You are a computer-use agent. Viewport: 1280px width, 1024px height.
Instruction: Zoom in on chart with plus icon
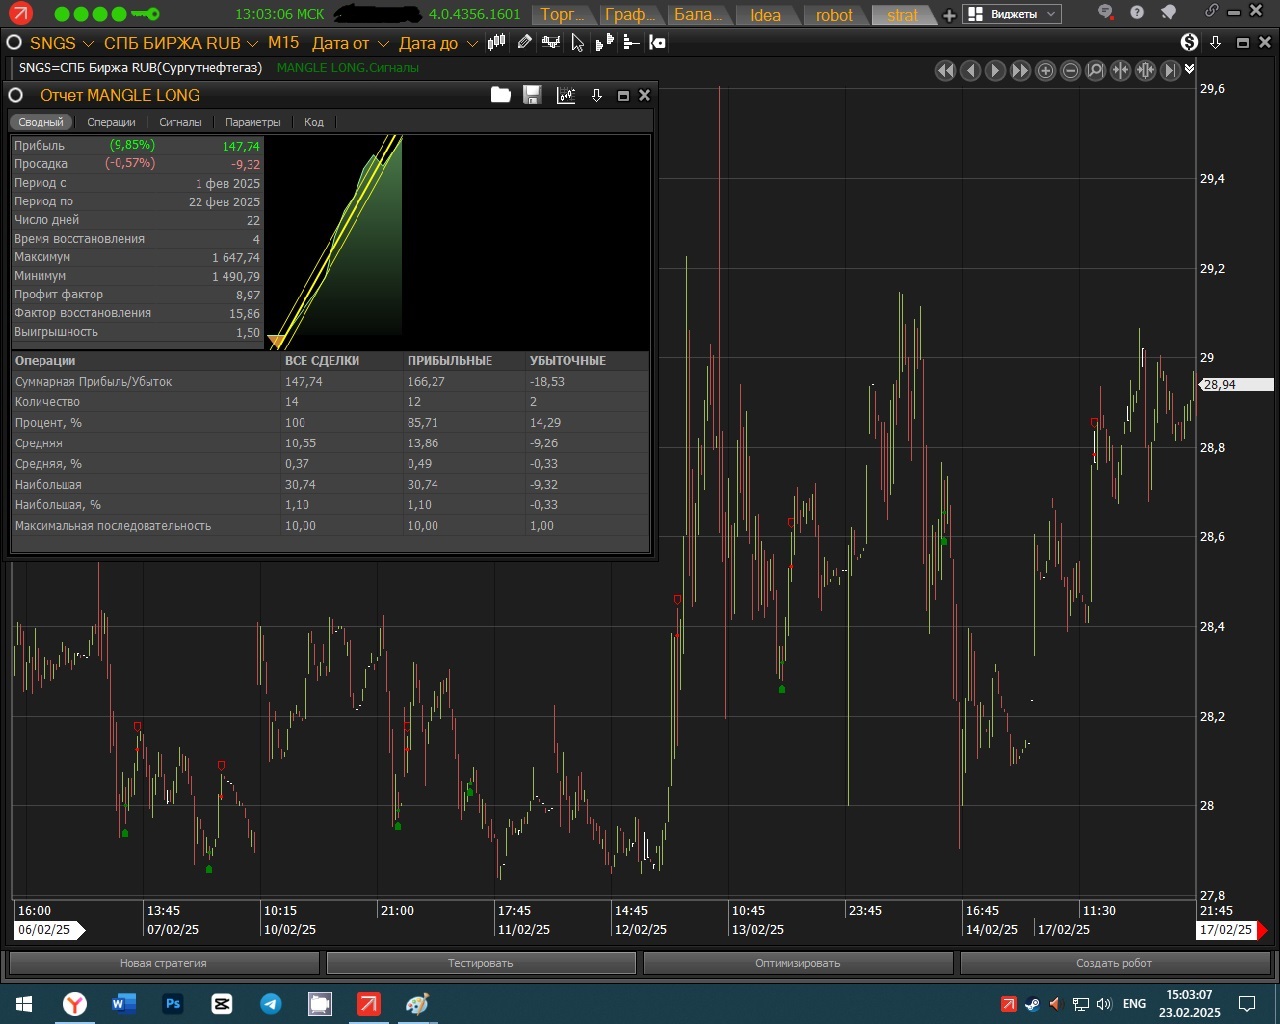coord(1045,70)
